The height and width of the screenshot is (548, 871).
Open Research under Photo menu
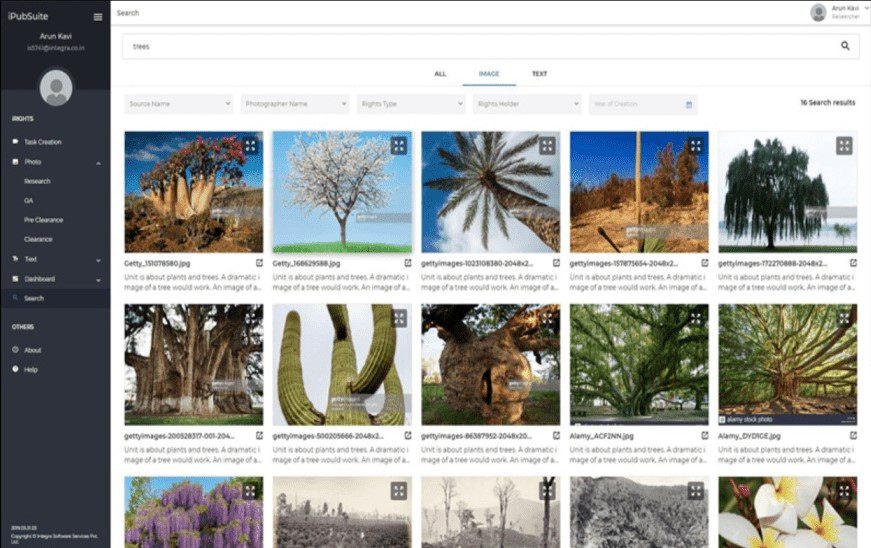tap(37, 182)
